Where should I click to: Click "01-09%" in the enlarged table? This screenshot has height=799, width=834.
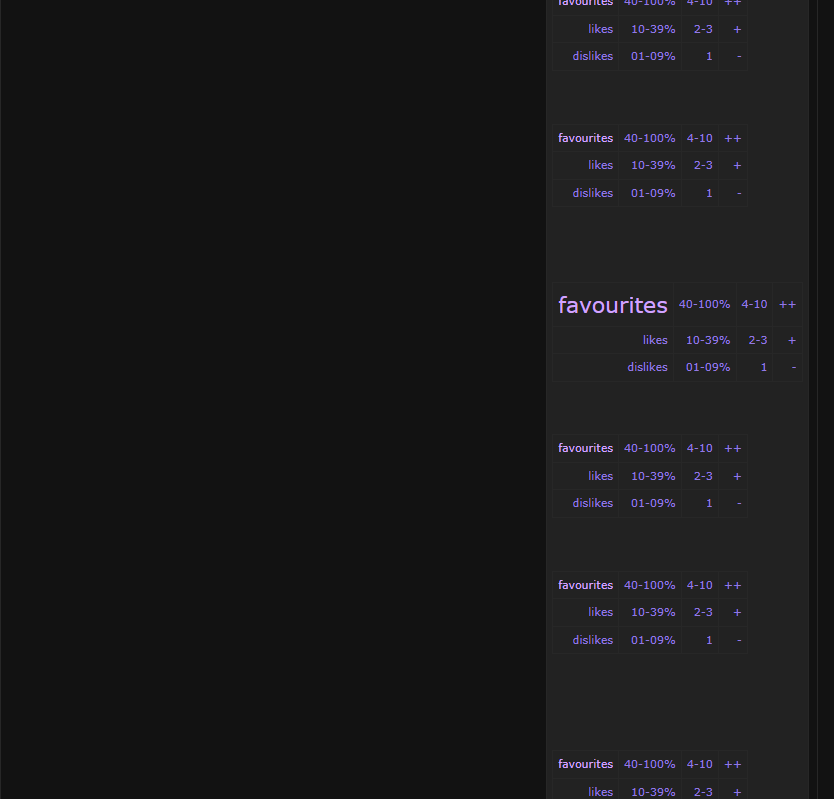click(707, 367)
